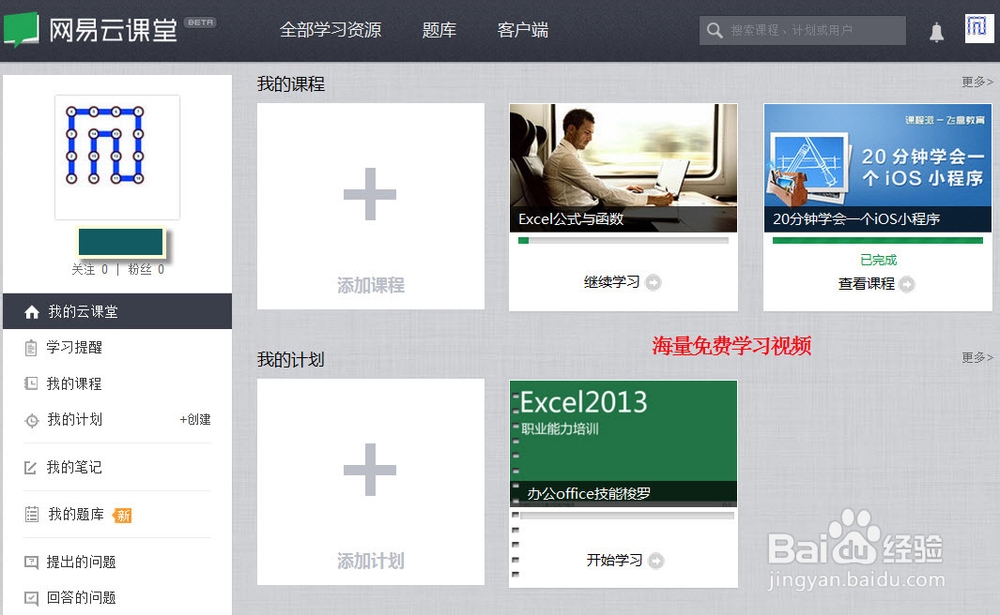This screenshot has width=1000, height=615.
Task: Select 我的云课堂 in the sidebar
Action: 117,311
